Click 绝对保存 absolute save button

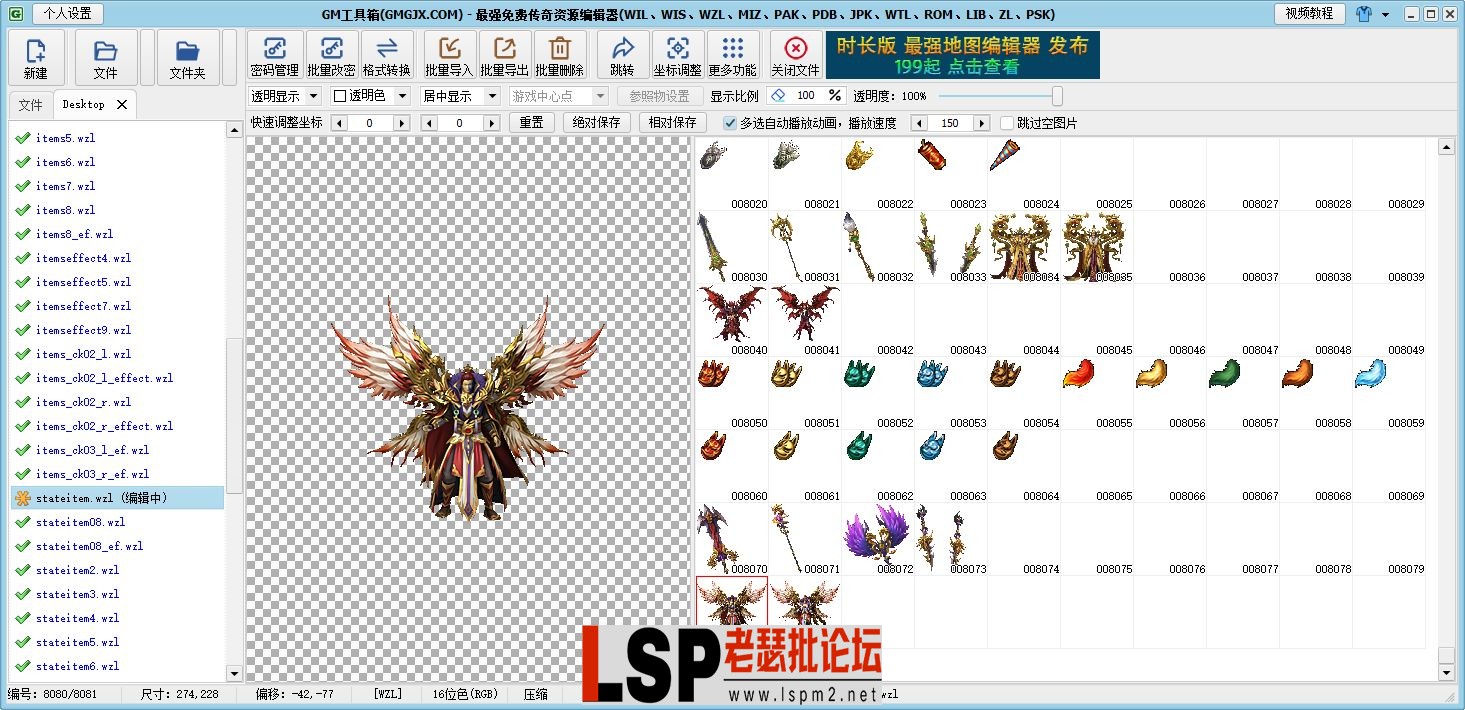(x=596, y=123)
